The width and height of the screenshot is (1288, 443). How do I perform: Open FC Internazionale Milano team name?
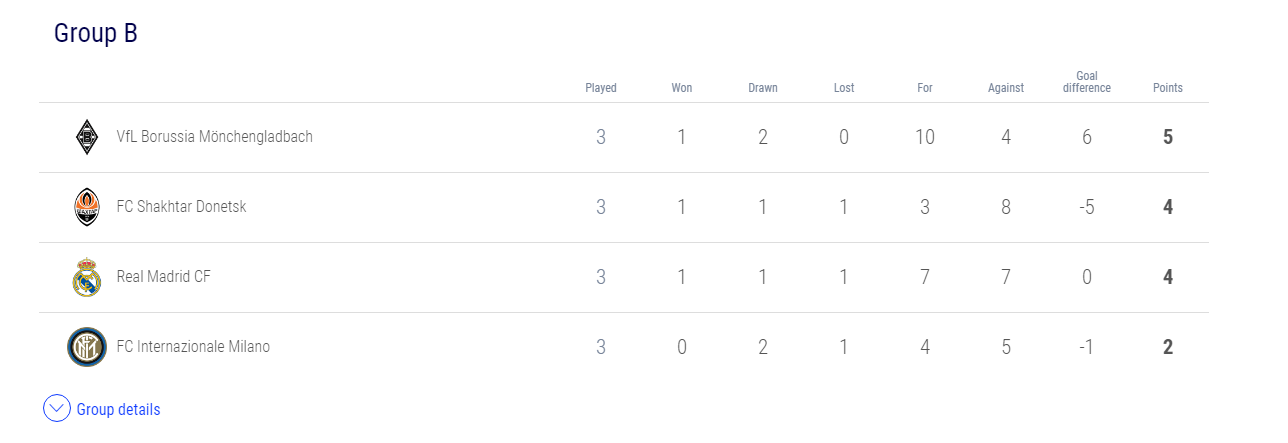pyautogui.click(x=193, y=347)
